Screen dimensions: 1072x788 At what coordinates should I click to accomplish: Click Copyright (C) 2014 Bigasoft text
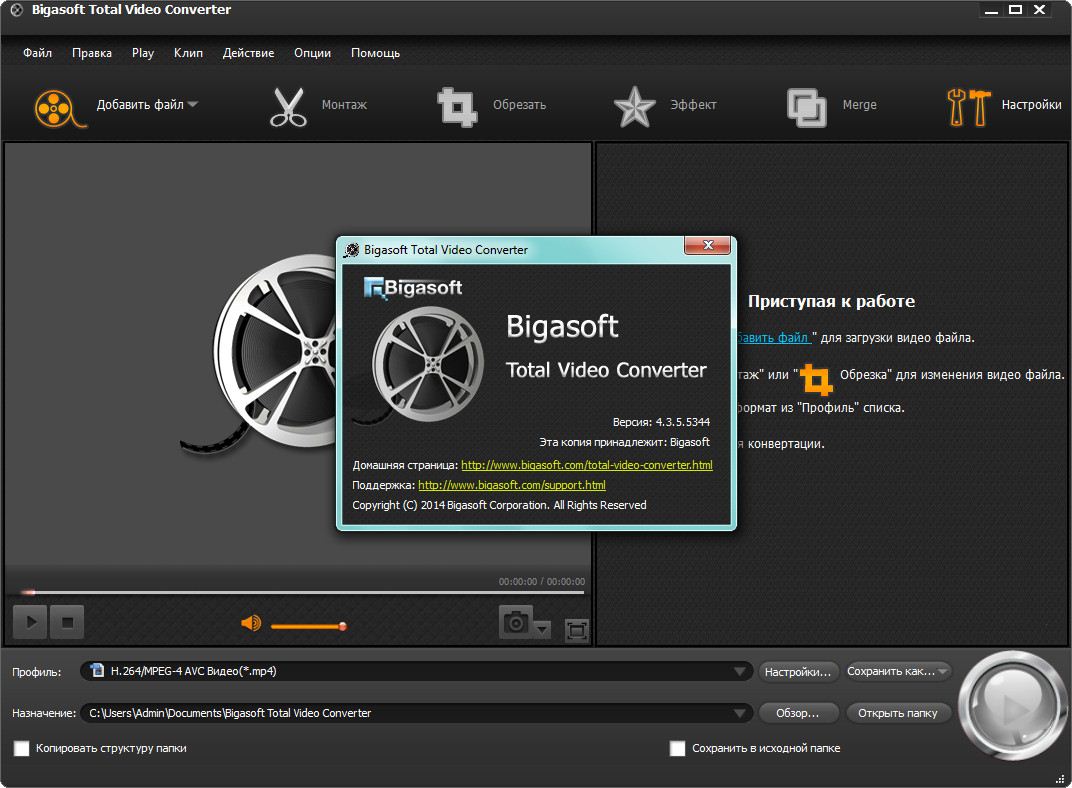point(499,505)
